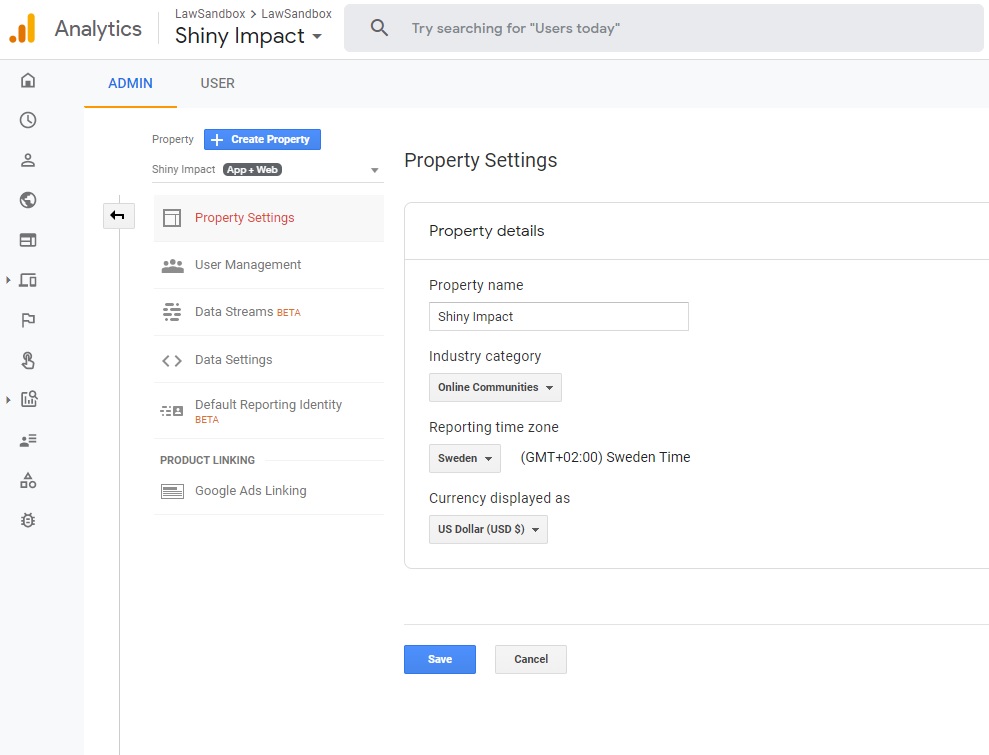Image resolution: width=989 pixels, height=755 pixels.
Task: Click the Analytics logo
Action: [23, 28]
